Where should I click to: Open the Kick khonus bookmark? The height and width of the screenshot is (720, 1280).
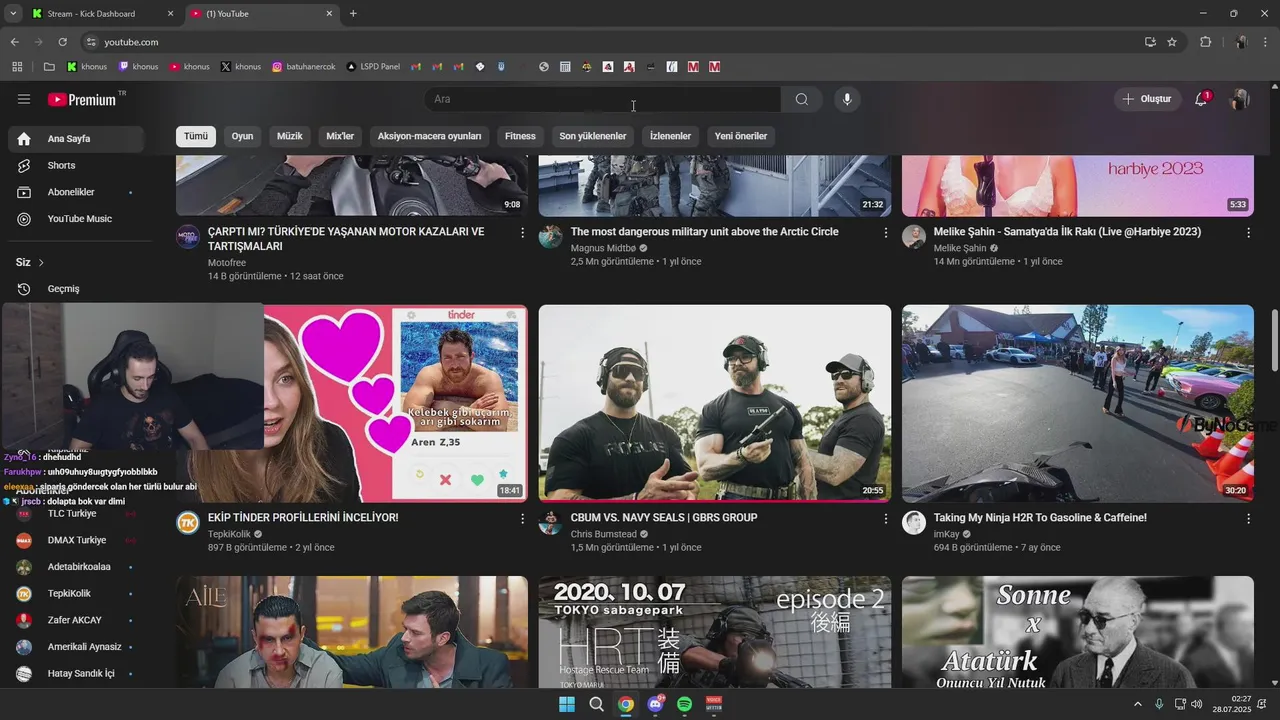click(87, 67)
